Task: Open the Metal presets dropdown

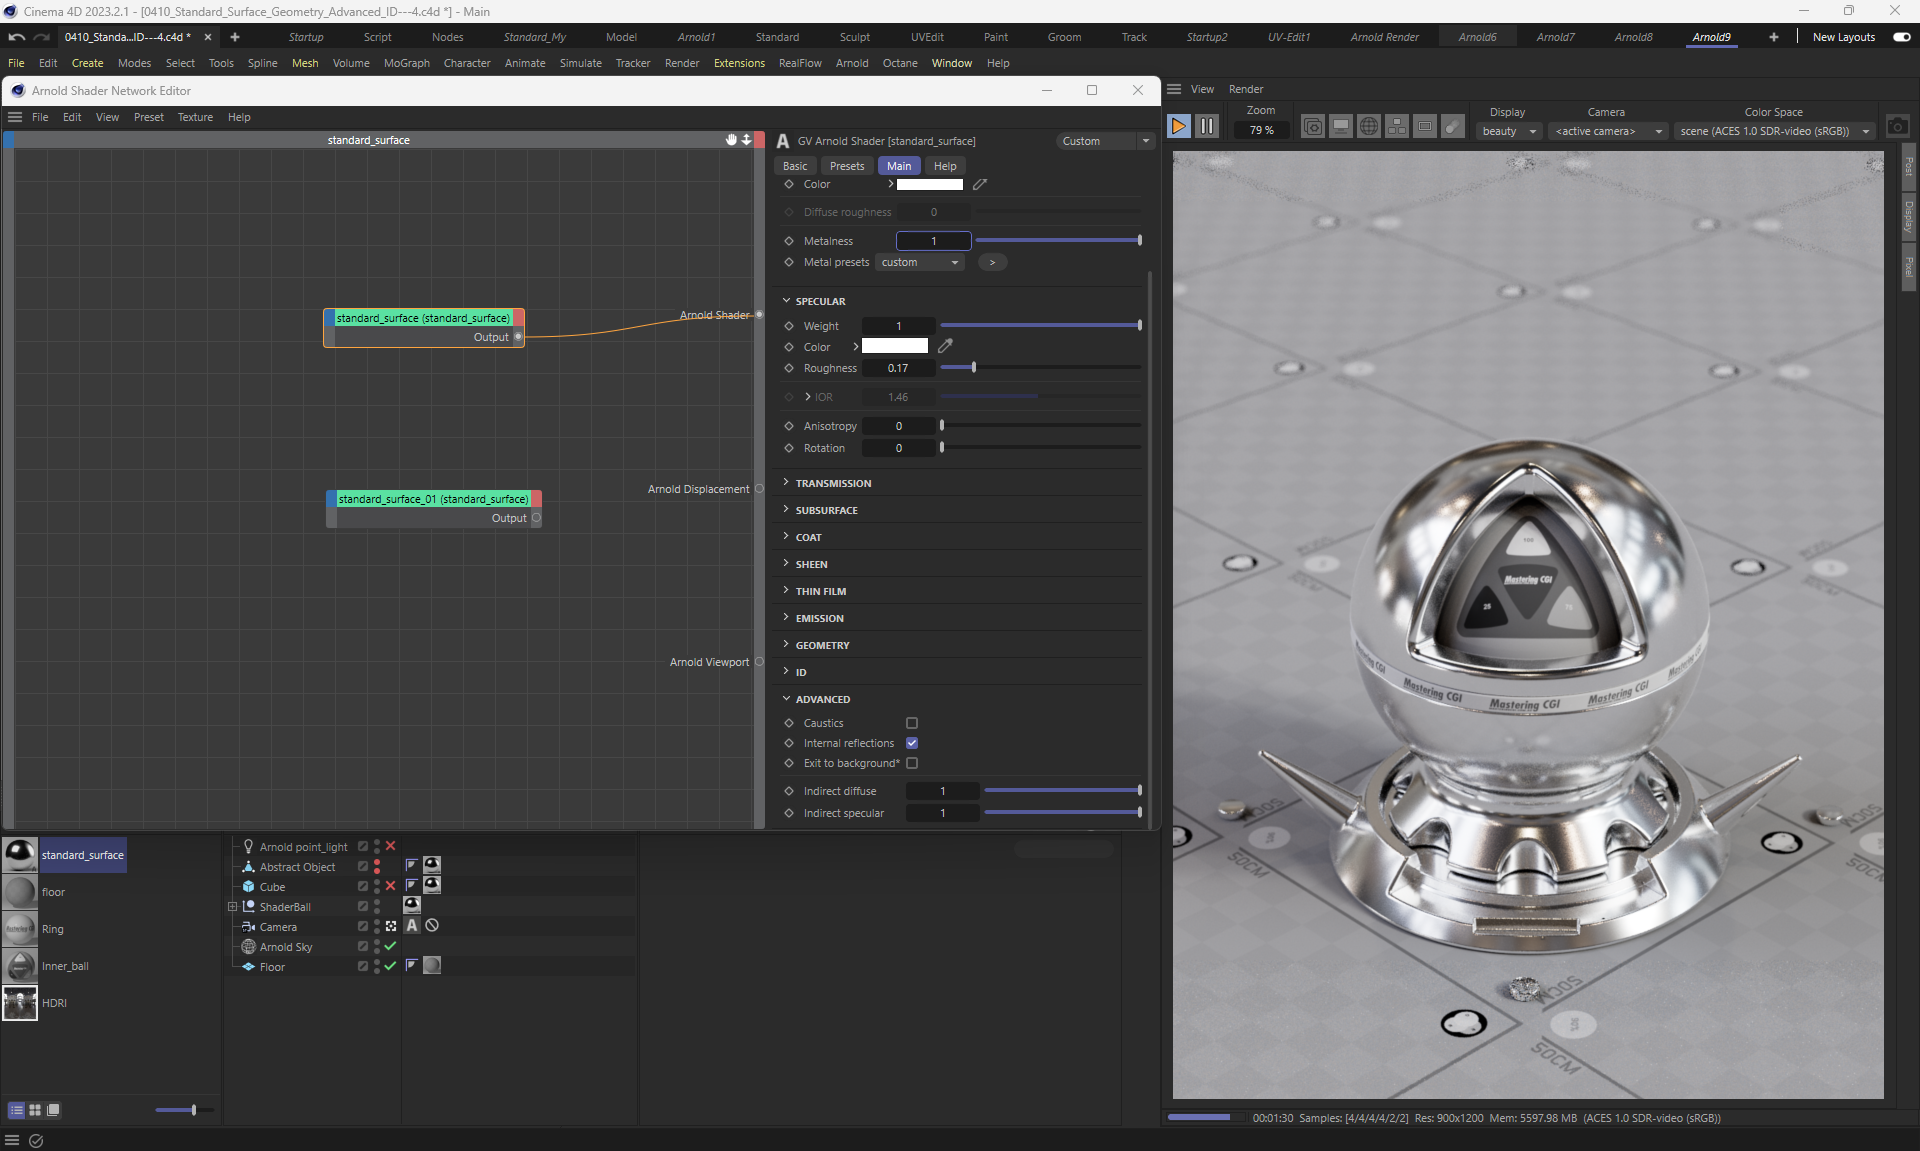Action: click(920, 262)
